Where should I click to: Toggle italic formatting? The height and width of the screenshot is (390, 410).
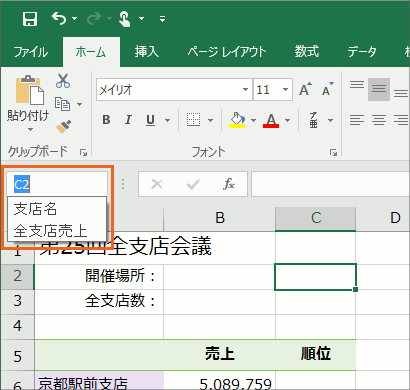pyautogui.click(x=128, y=120)
